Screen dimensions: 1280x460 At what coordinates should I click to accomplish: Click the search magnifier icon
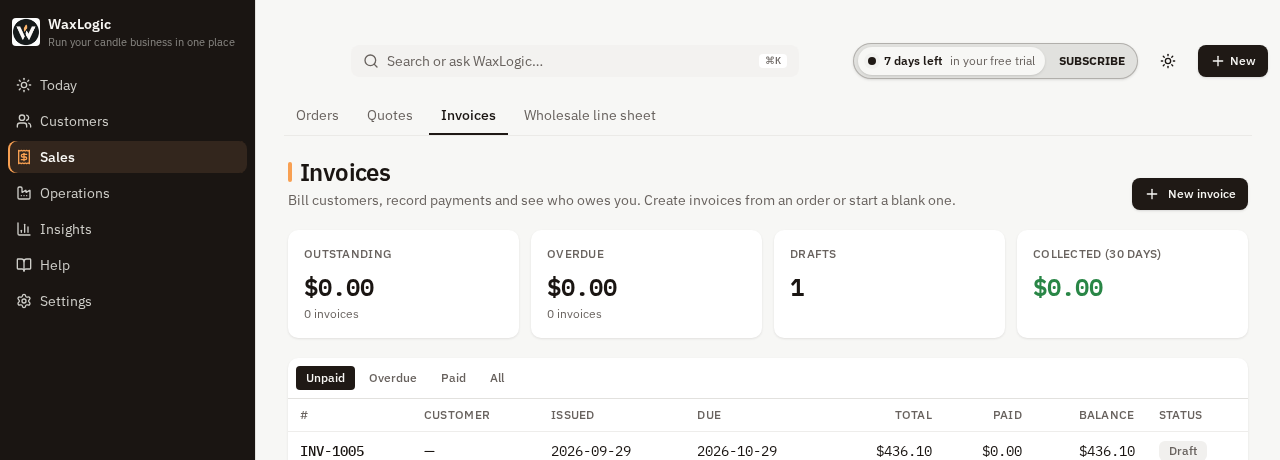[371, 61]
